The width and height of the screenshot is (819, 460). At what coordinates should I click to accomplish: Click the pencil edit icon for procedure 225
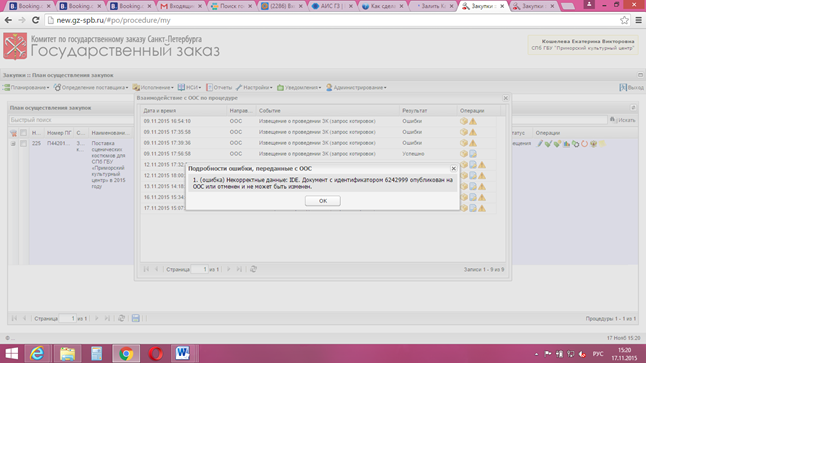pyautogui.click(x=540, y=144)
